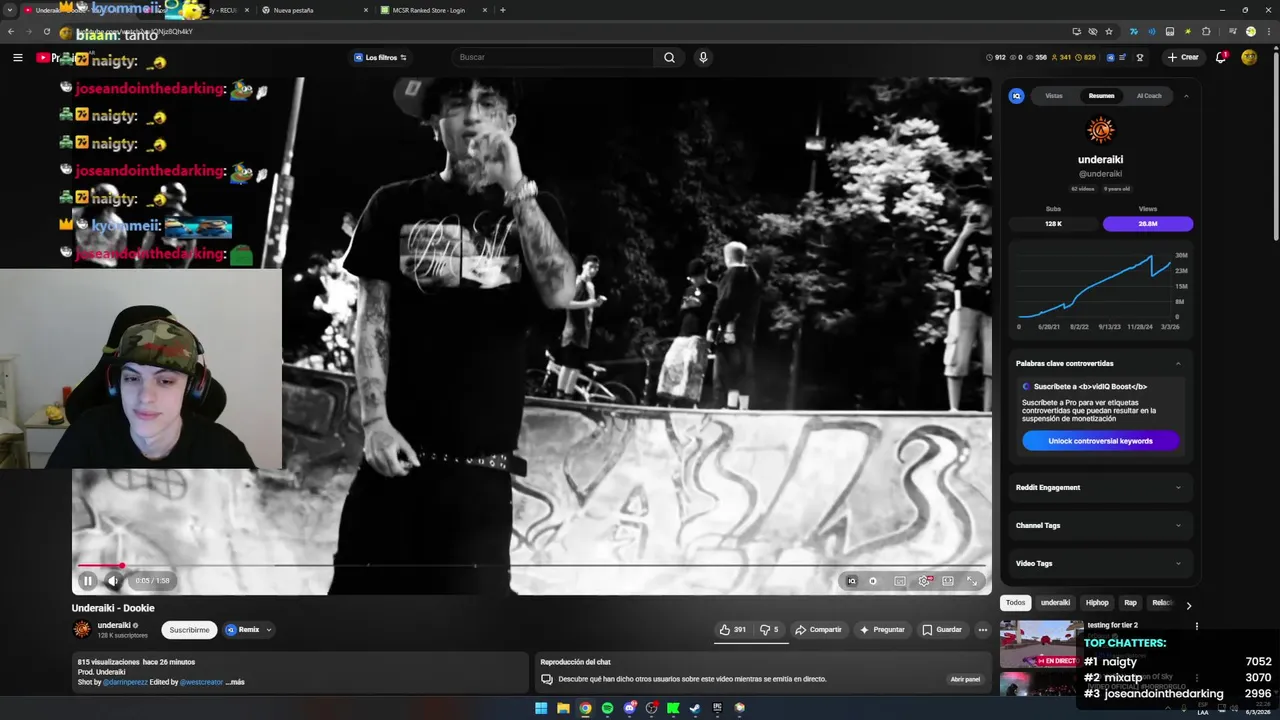Viewport: 1280px width, 720px height.
Task: Focus the Buscar search field
Action: [x=553, y=57]
